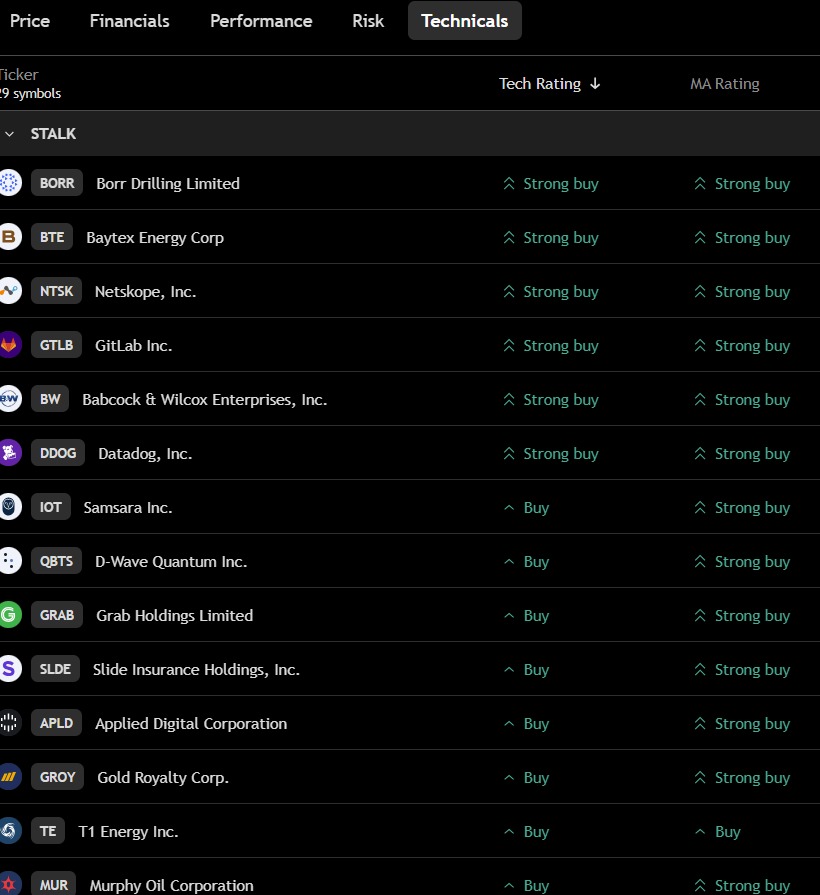Click Samsara Inc. company name
The height and width of the screenshot is (895, 820).
(x=128, y=507)
